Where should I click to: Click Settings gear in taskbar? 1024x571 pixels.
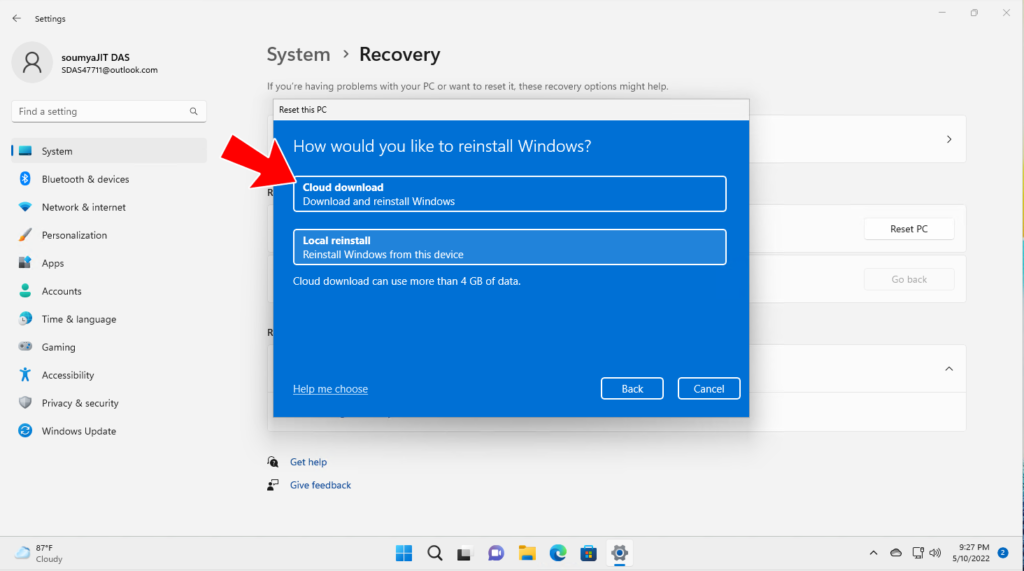point(619,553)
